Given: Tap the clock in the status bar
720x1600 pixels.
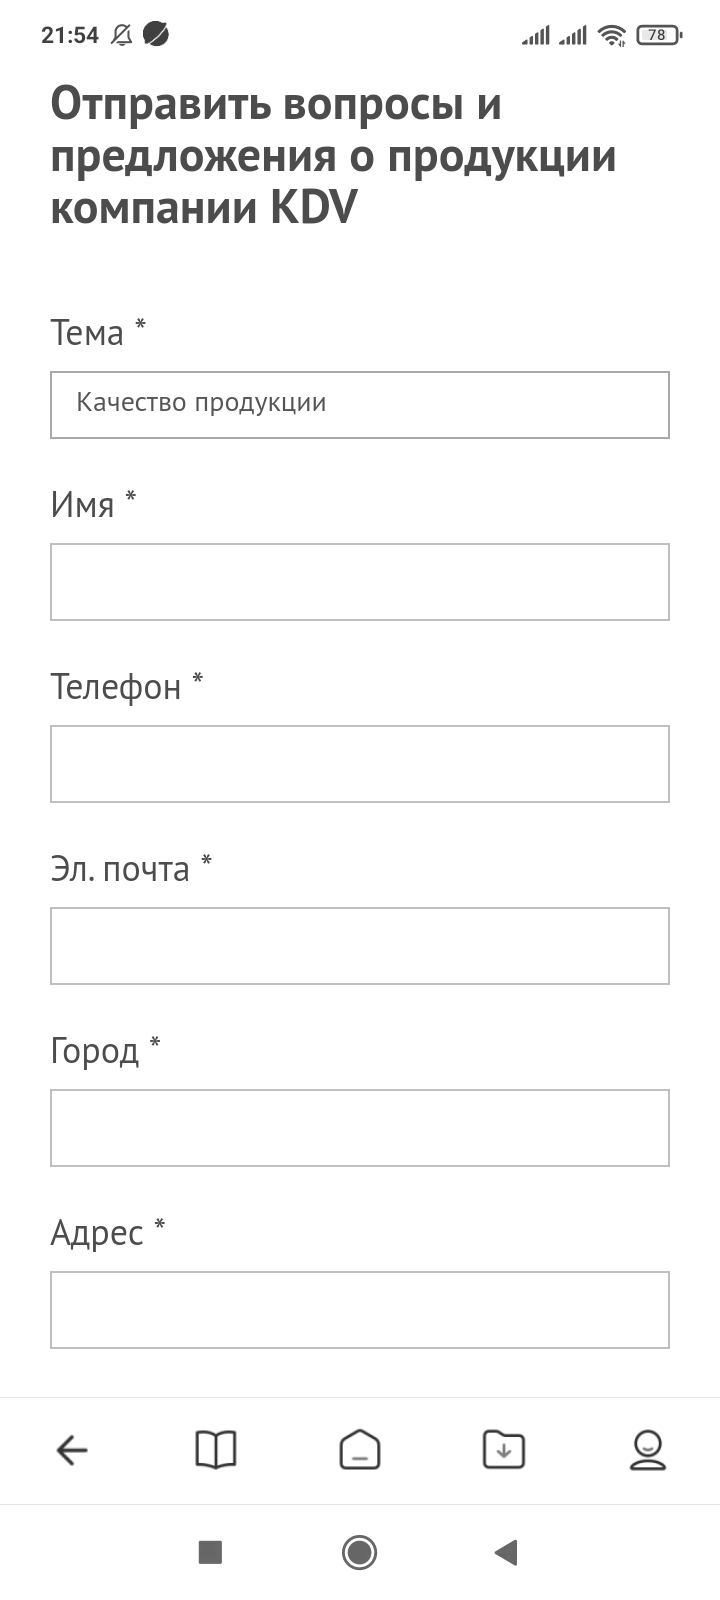Looking at the screenshot, I should 70,35.
